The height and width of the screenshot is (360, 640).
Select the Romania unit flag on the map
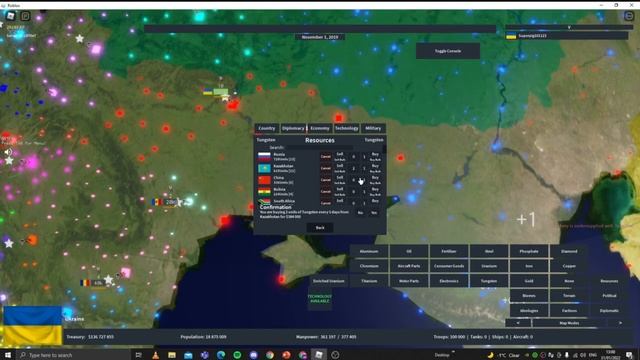pos(85,282)
